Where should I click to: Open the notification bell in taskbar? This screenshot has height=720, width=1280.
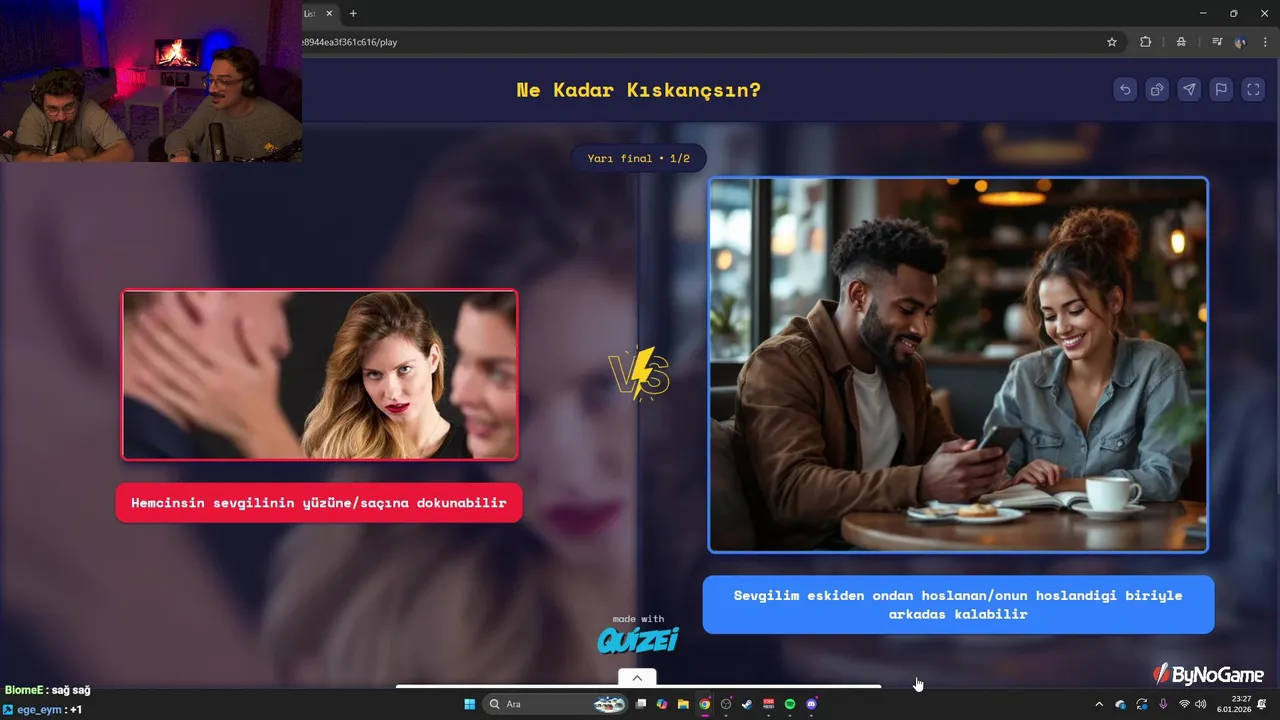1263,704
